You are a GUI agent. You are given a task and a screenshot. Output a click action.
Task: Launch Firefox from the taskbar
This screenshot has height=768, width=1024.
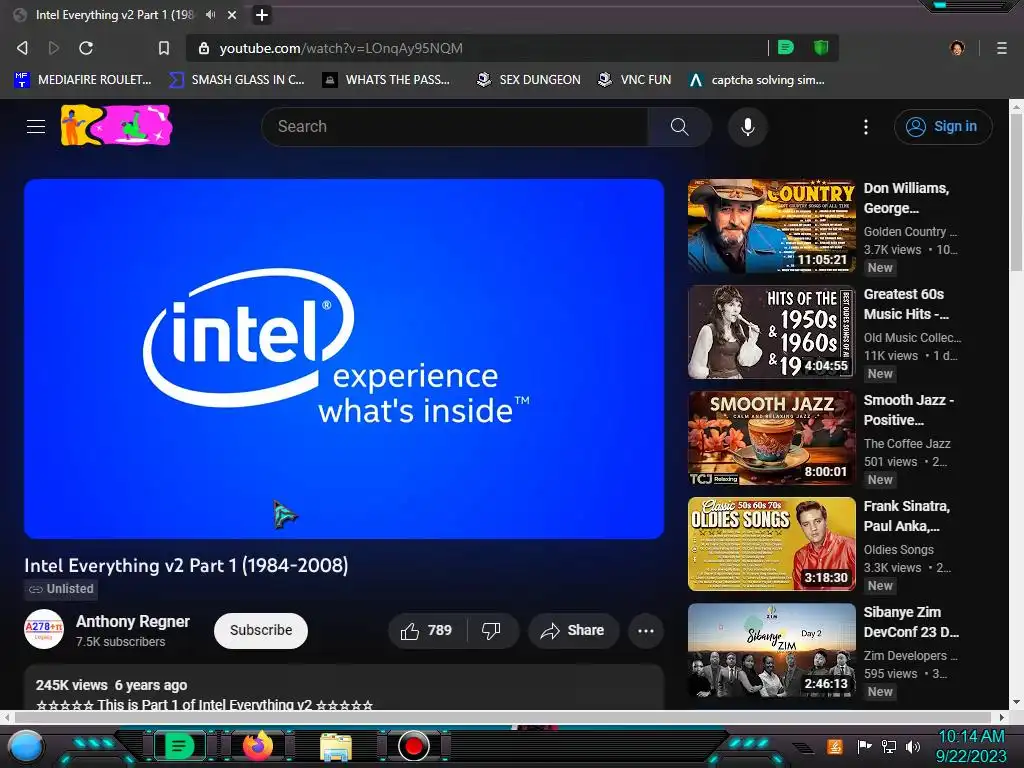258,746
